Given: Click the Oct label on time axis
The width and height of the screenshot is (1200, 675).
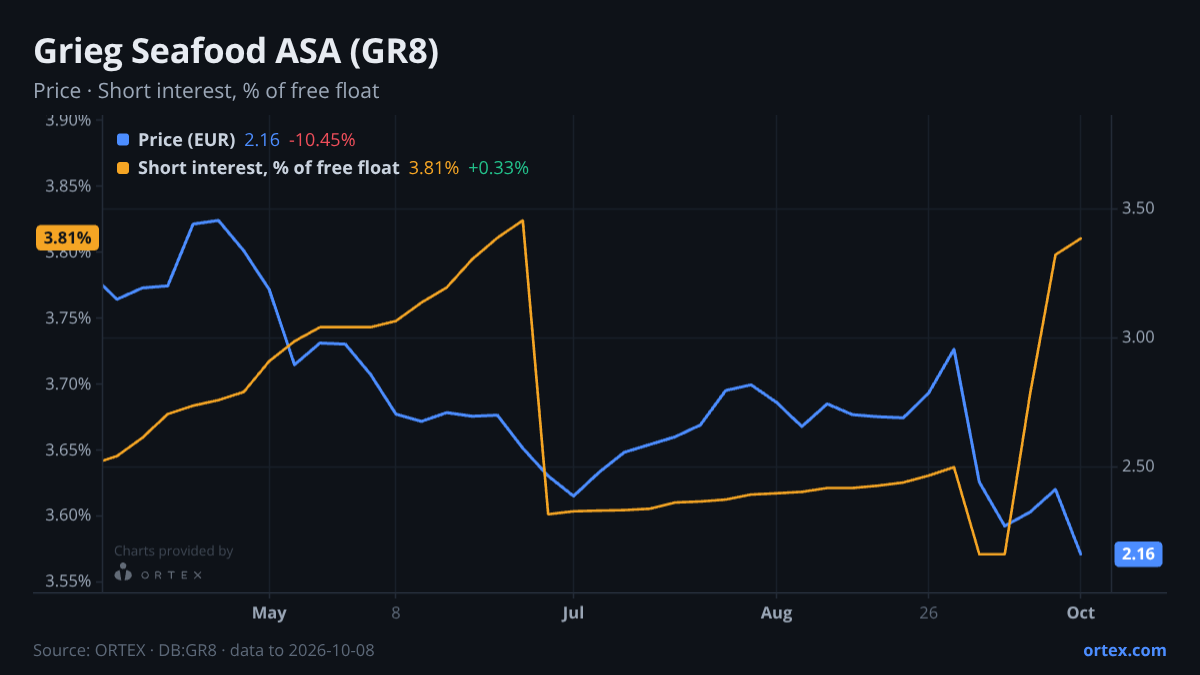Looking at the screenshot, I should pos(1081,613).
